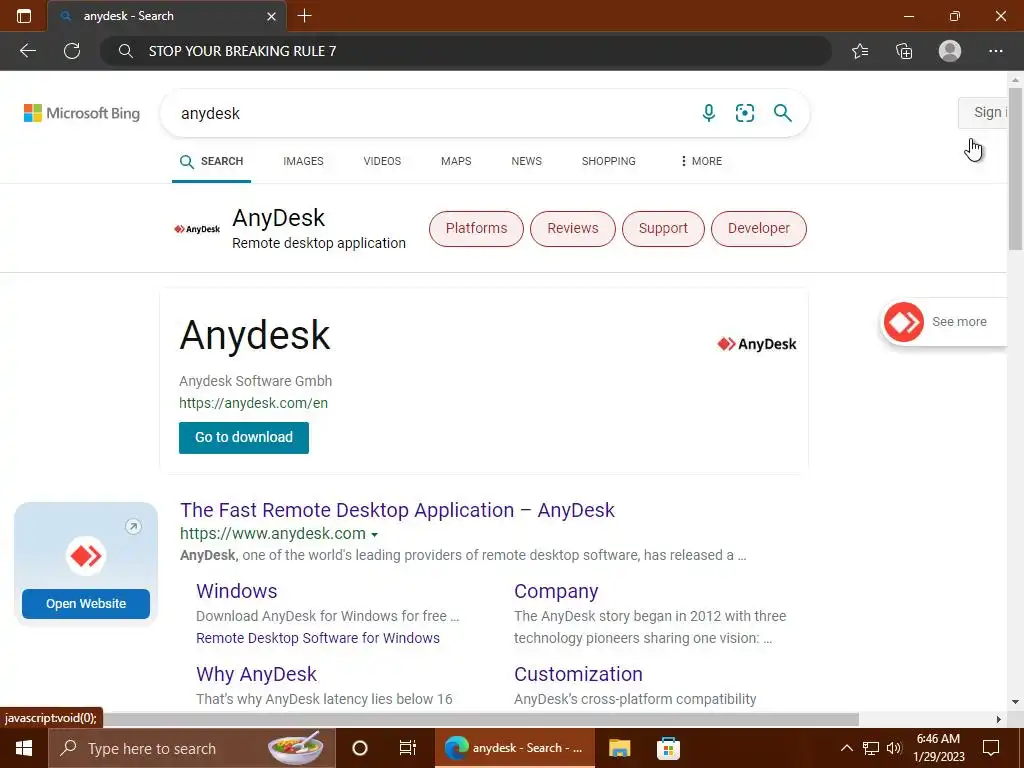Select the SEARCH tab
1024x768 pixels.
[212, 161]
